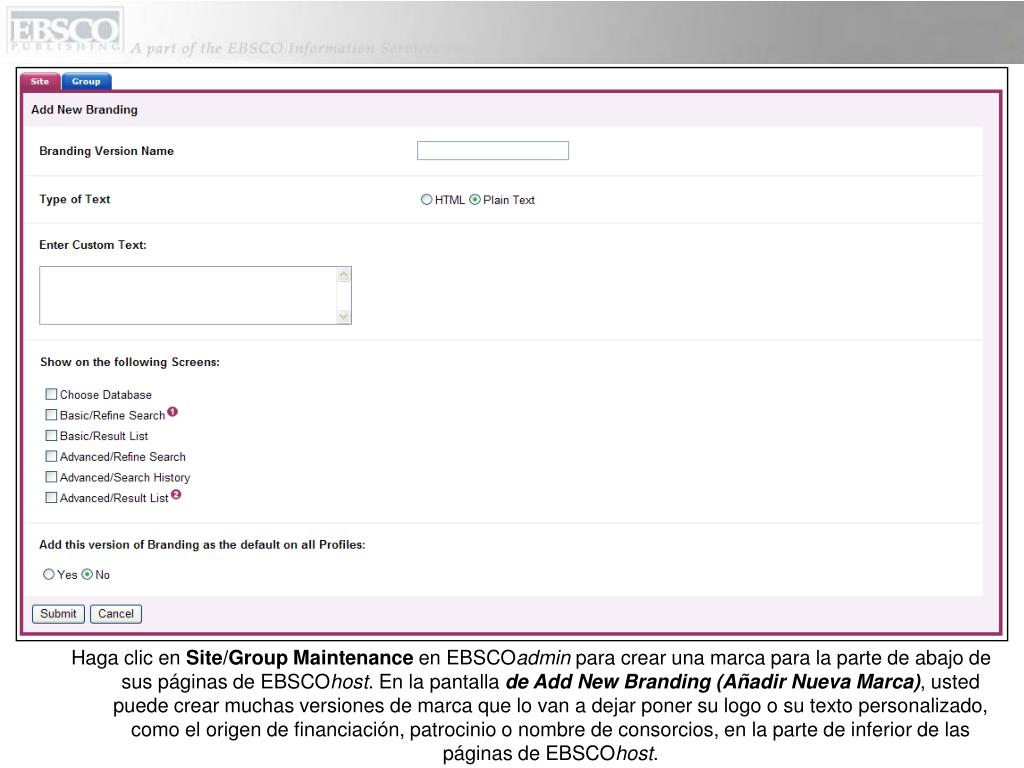Click the Submit button
Viewport: 1024px width, 768px height.
coord(58,614)
